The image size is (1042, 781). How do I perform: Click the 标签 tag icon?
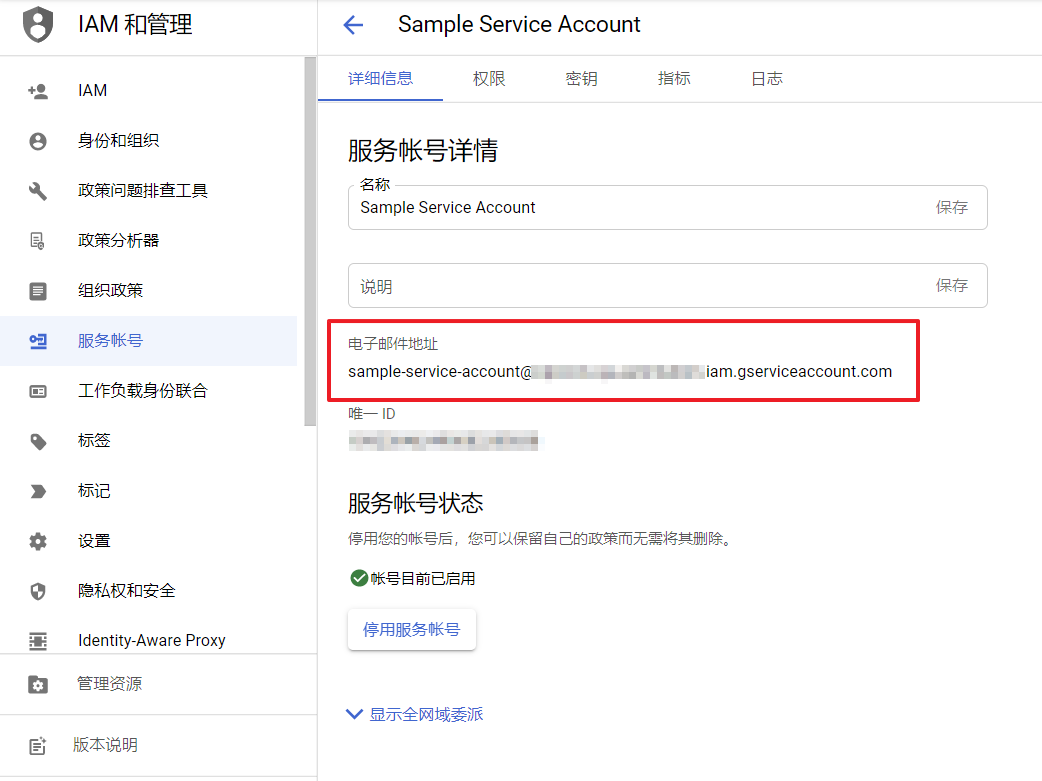click(38, 441)
